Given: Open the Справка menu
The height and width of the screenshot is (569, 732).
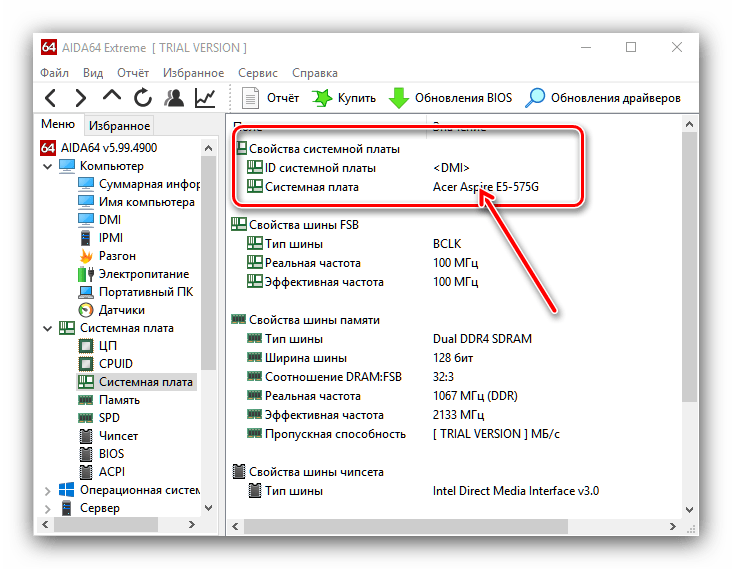Looking at the screenshot, I should (x=315, y=73).
